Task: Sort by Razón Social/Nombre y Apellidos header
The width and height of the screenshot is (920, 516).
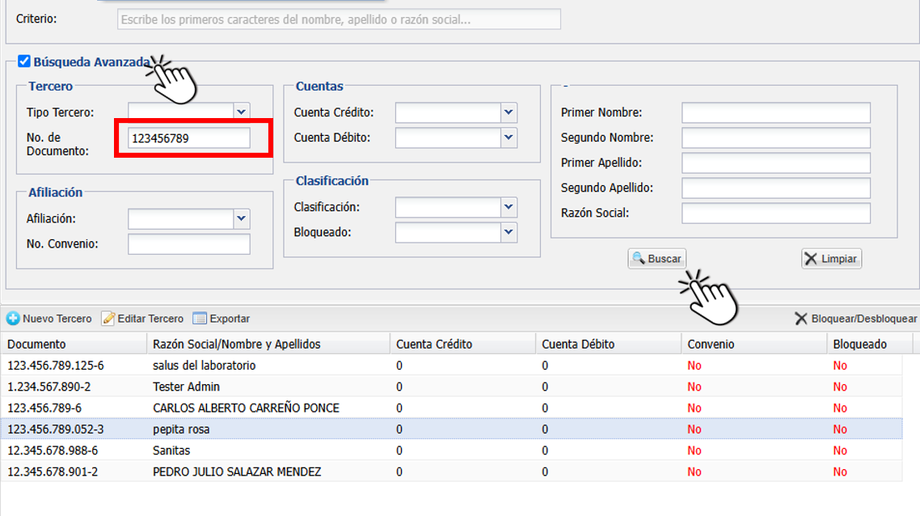Action: click(x=268, y=344)
